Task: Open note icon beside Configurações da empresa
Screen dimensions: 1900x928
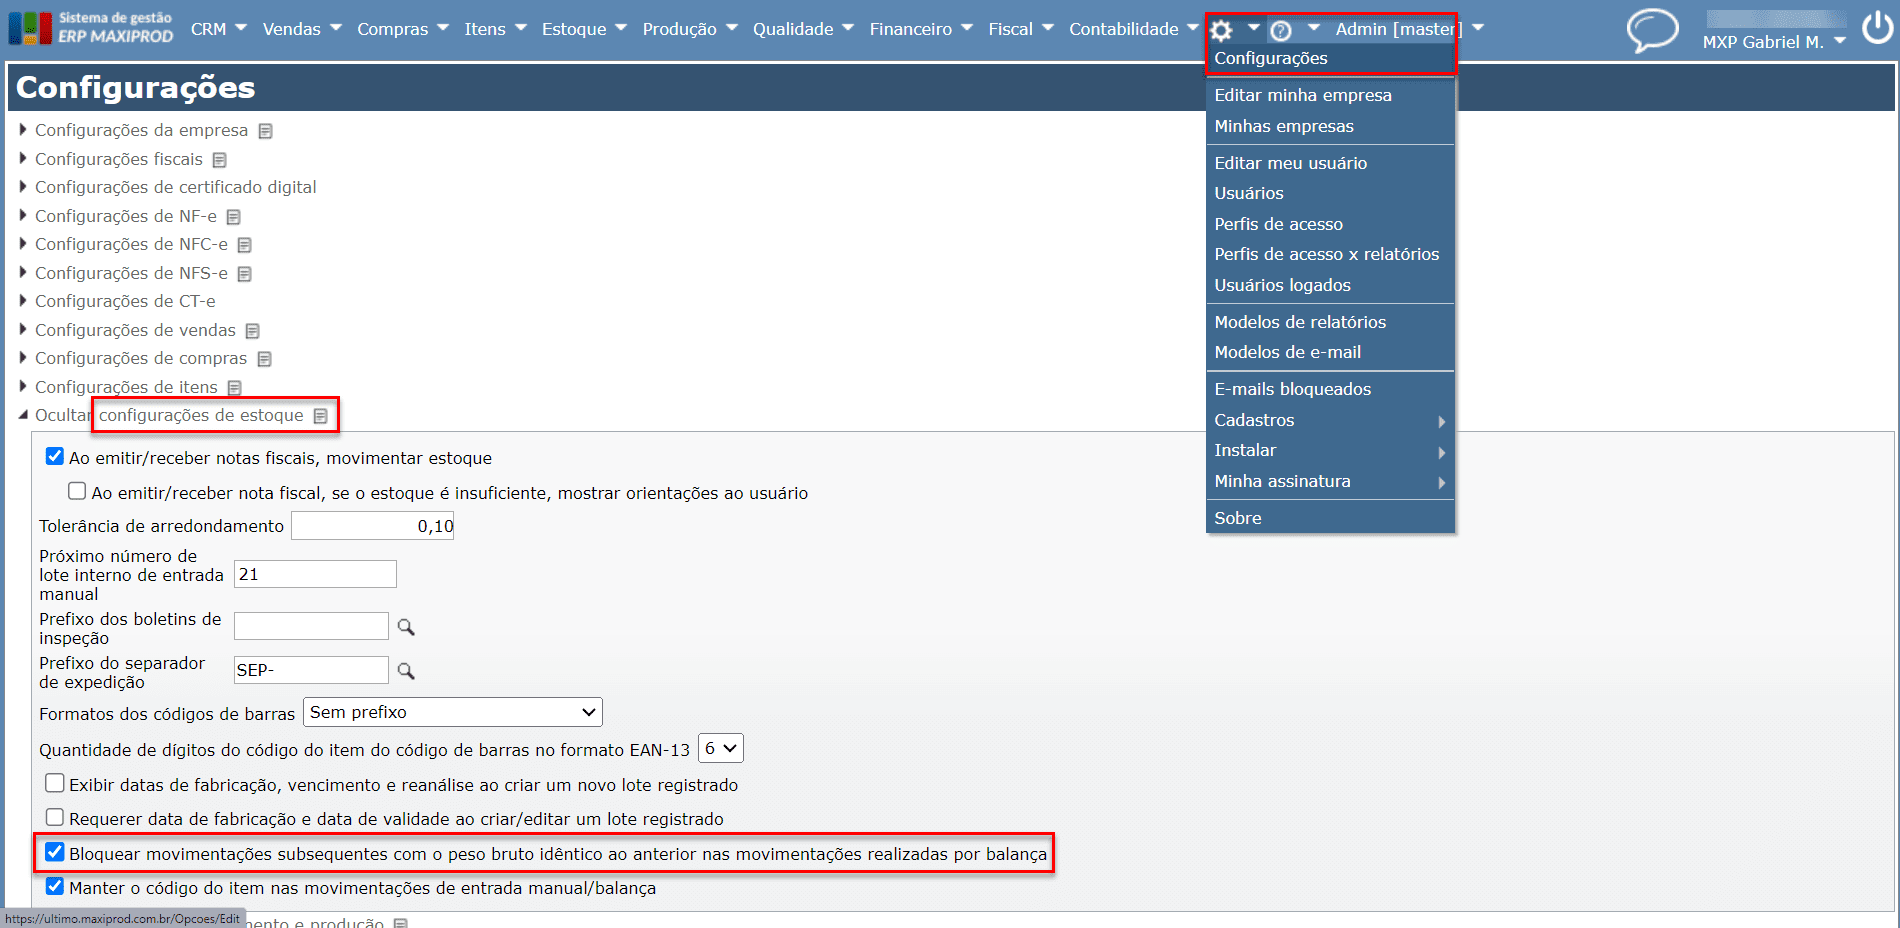Action: point(265,131)
